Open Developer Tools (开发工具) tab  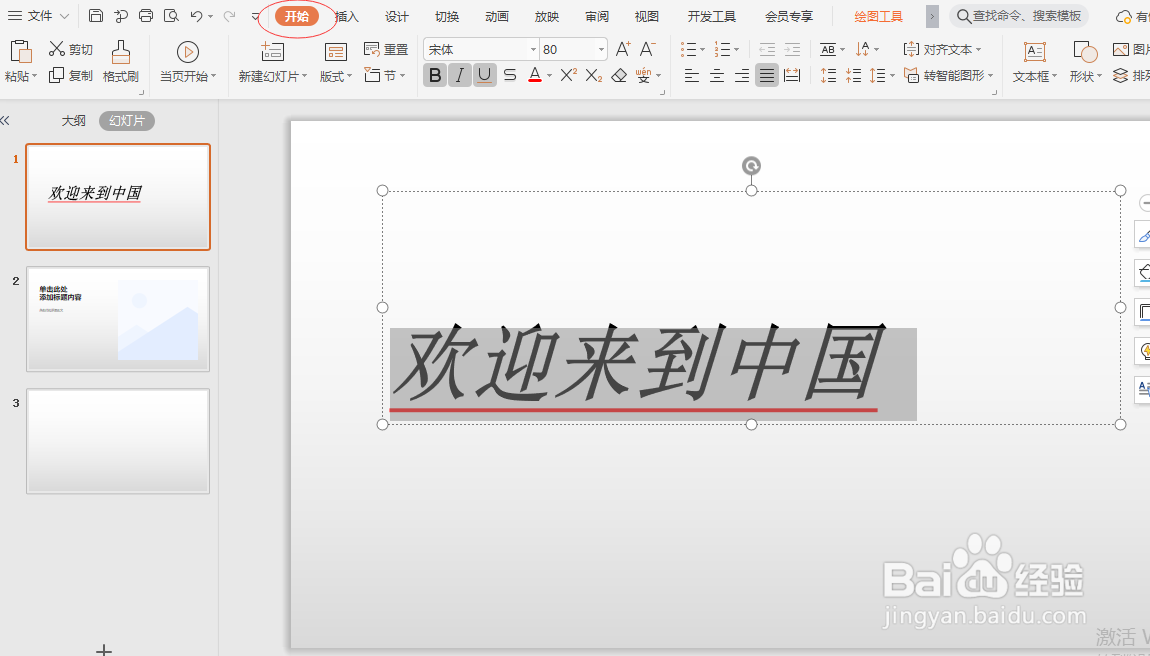(x=711, y=16)
